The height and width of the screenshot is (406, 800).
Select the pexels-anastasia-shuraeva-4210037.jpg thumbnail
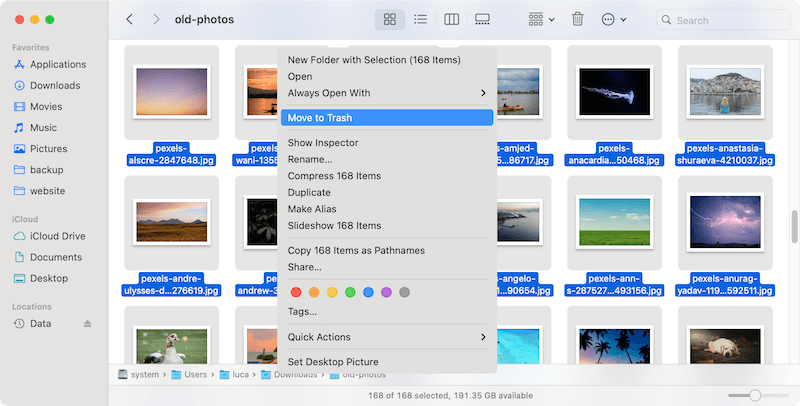(725, 92)
